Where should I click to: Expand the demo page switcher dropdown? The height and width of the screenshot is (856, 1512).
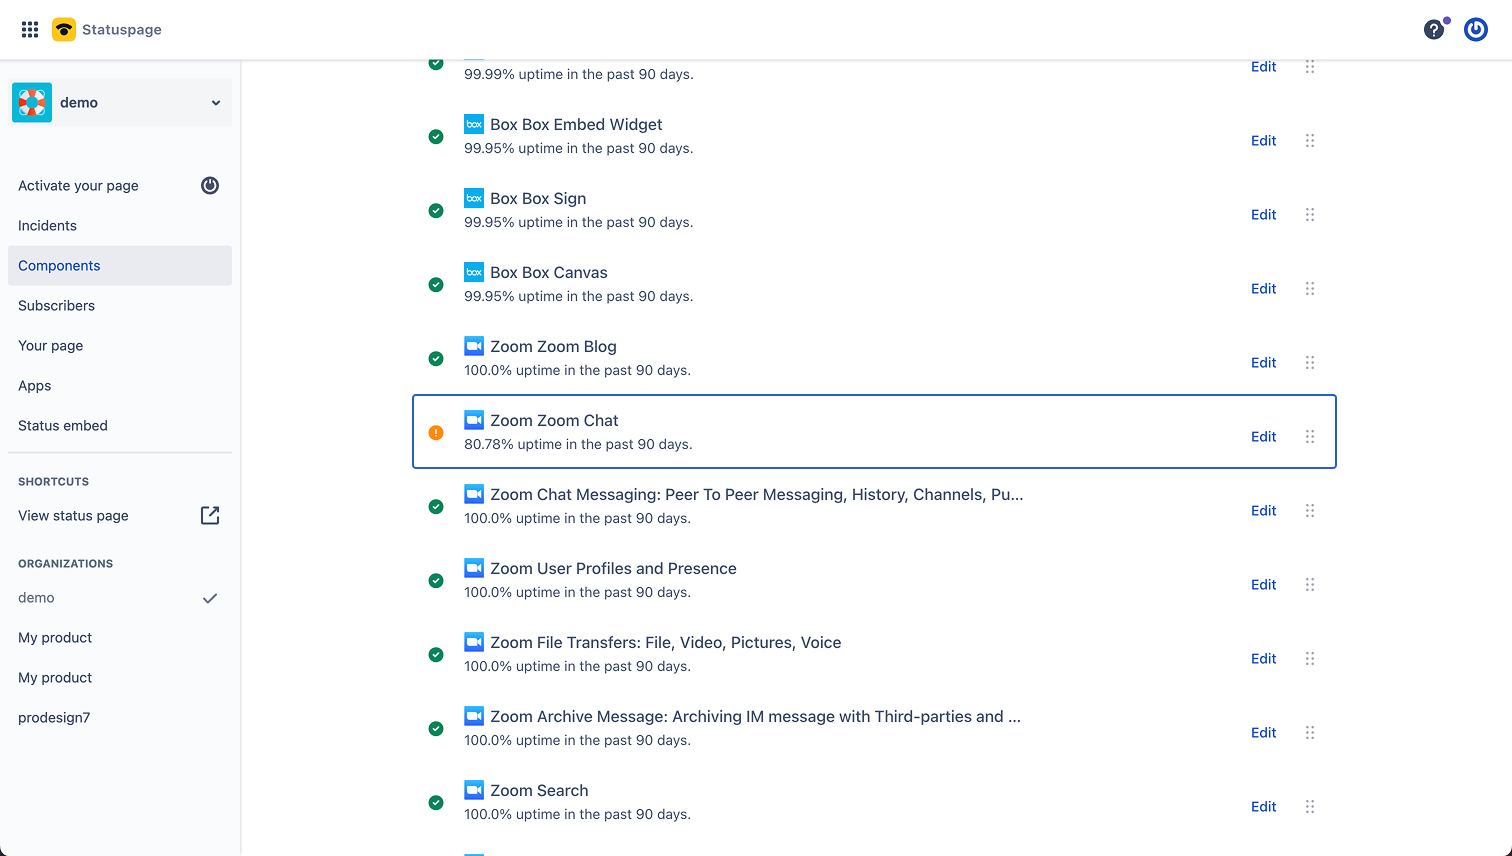coord(120,103)
